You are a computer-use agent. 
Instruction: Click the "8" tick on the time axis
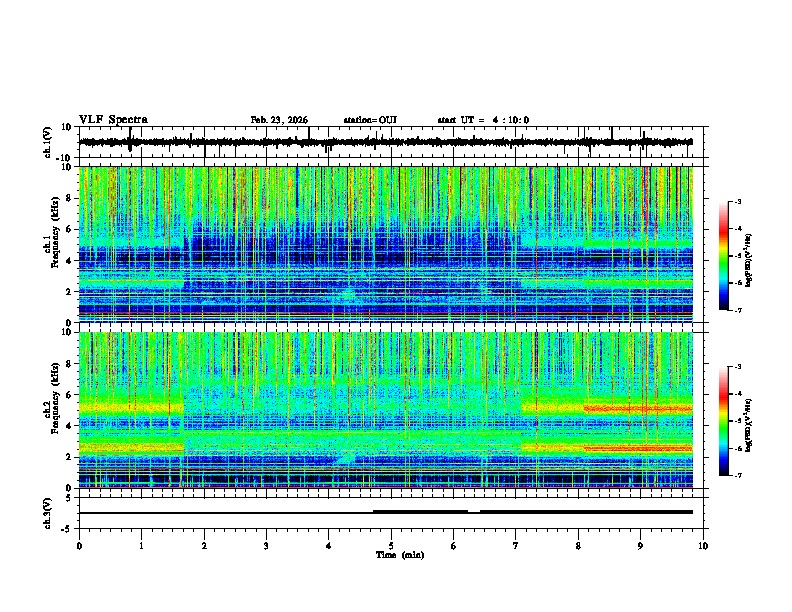578,546
